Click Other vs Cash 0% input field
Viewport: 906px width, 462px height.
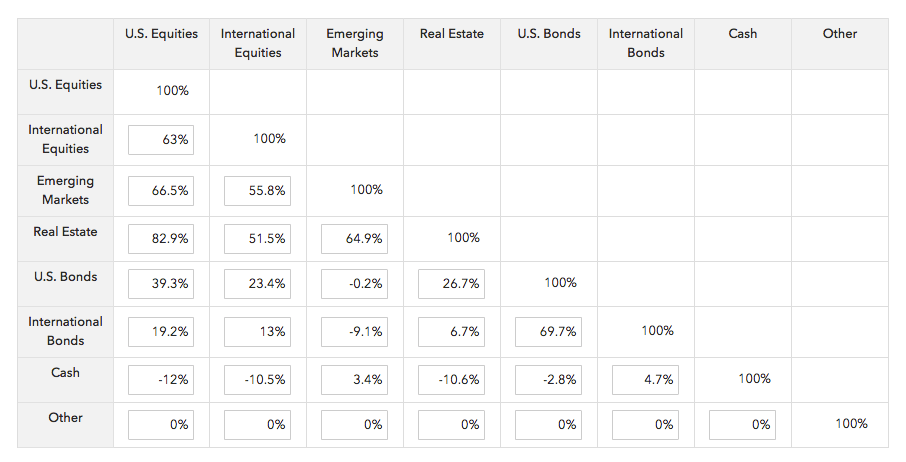point(742,425)
